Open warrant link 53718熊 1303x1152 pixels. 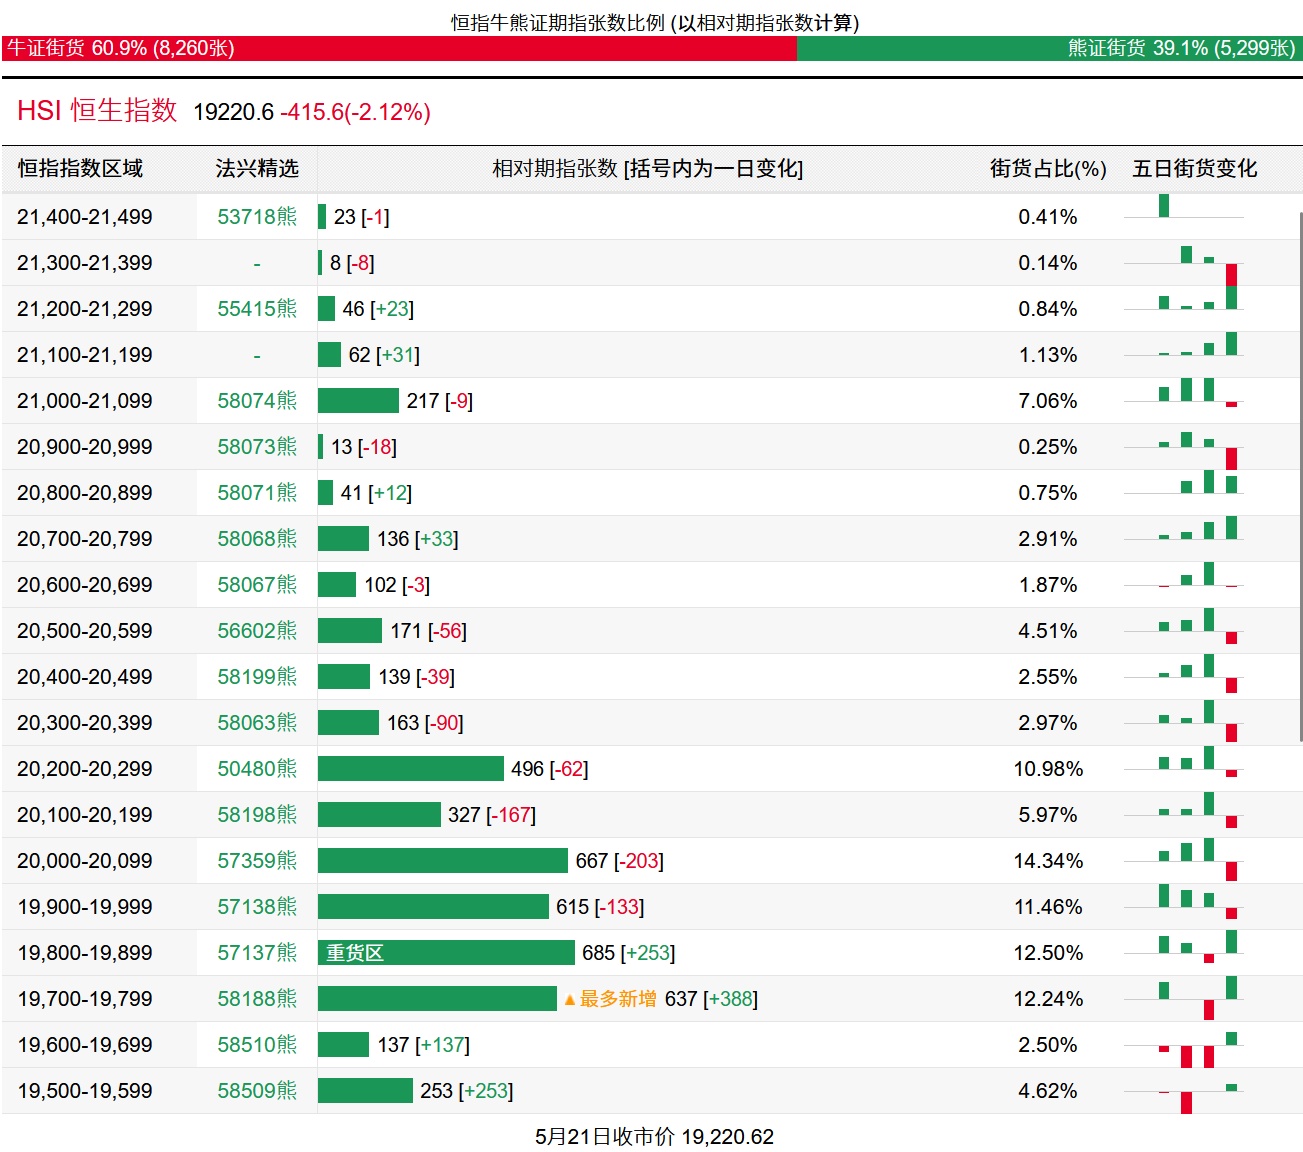pos(257,217)
